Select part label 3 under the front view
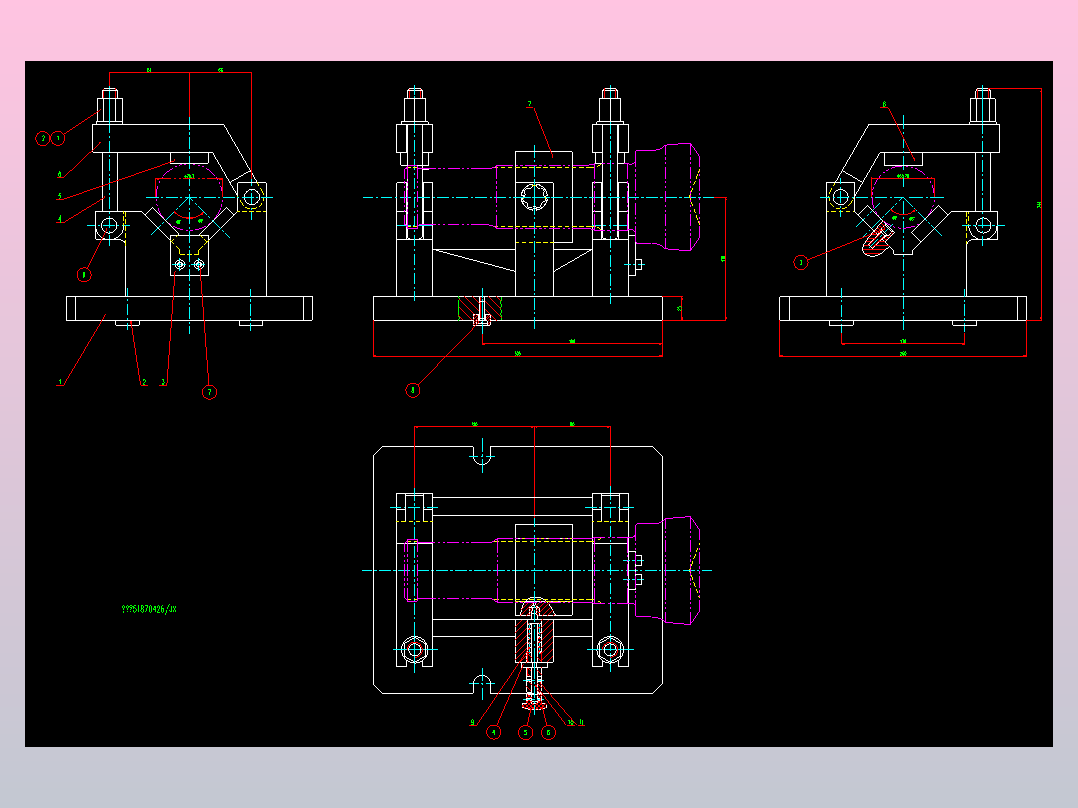Image resolution: width=1078 pixels, height=808 pixels. tap(163, 382)
